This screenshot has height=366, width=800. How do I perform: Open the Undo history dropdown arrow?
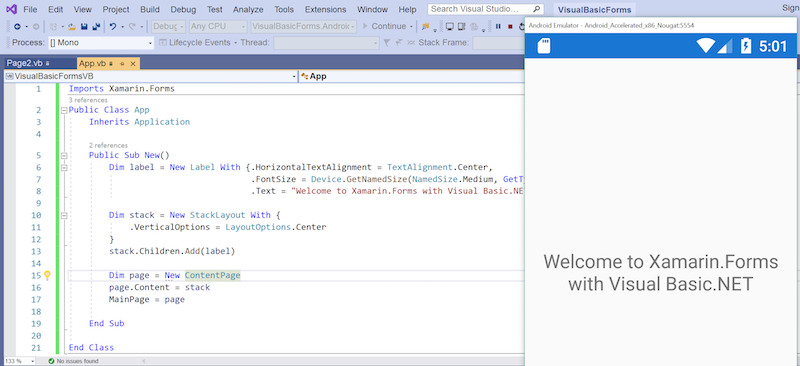pos(122,27)
